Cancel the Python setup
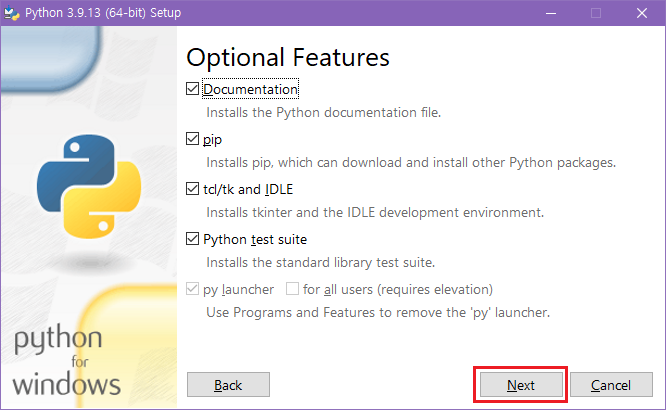The width and height of the screenshot is (666, 410). tap(611, 385)
